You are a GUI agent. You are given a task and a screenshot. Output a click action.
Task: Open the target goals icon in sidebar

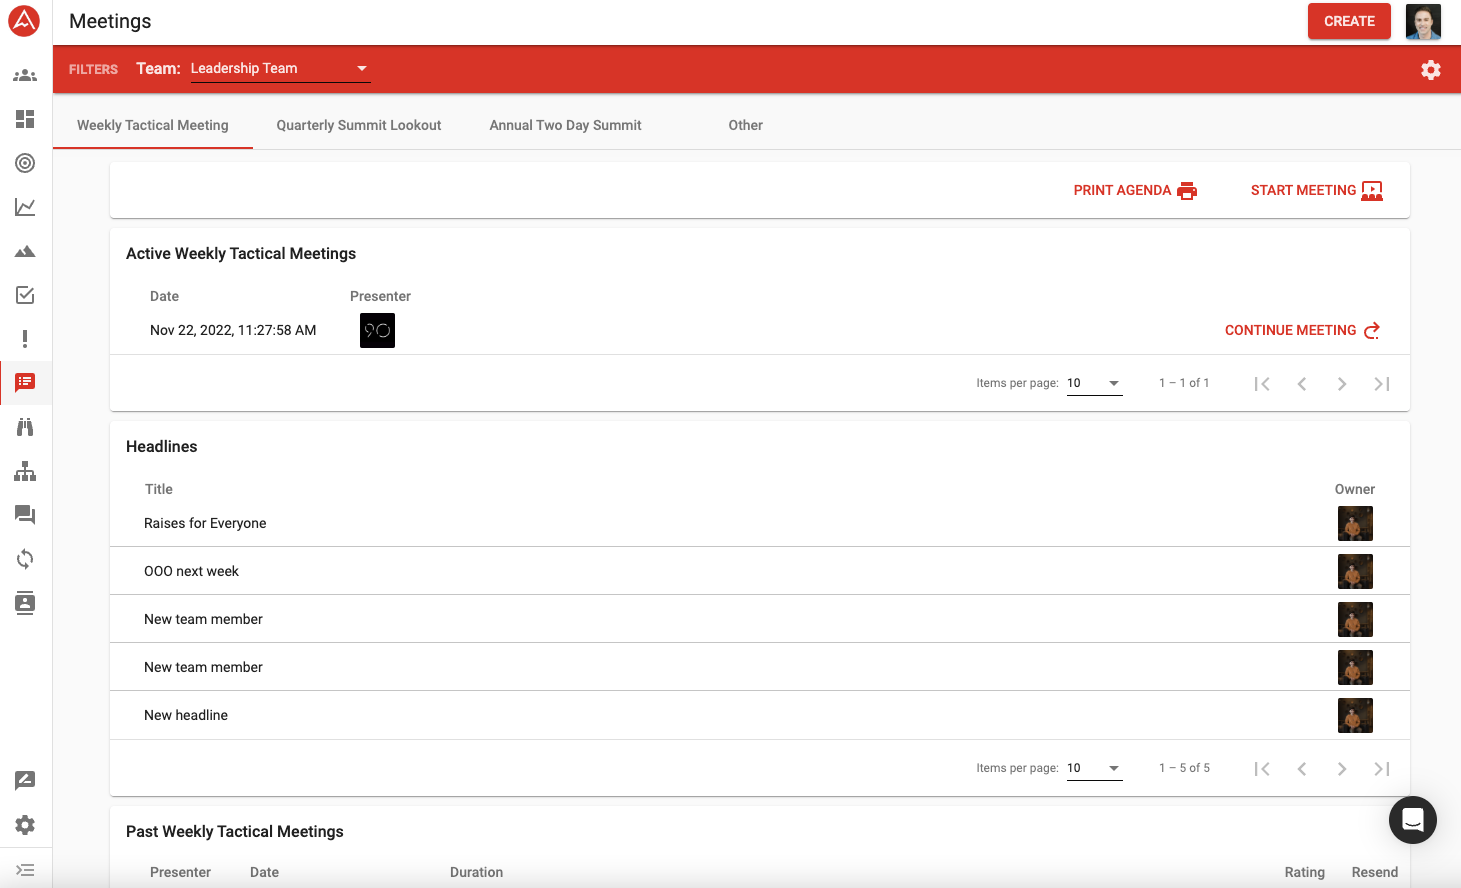click(x=25, y=163)
